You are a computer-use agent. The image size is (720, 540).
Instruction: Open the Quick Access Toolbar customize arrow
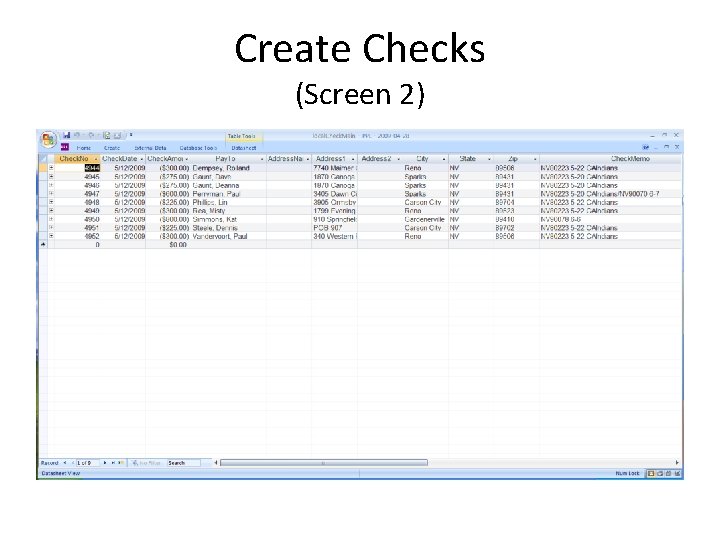[131, 135]
